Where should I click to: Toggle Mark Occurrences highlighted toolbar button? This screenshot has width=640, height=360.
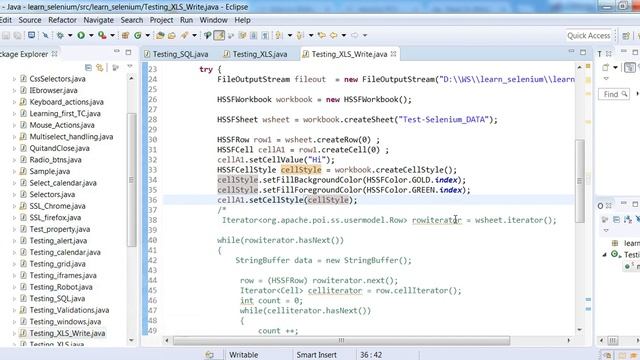click(x=219, y=36)
